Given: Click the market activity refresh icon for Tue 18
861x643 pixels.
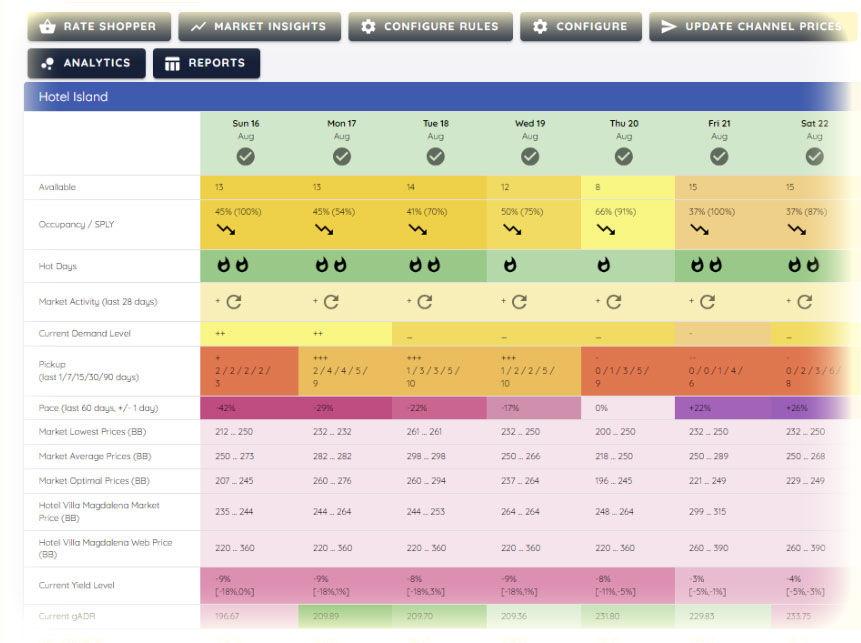Looking at the screenshot, I should click(424, 301).
